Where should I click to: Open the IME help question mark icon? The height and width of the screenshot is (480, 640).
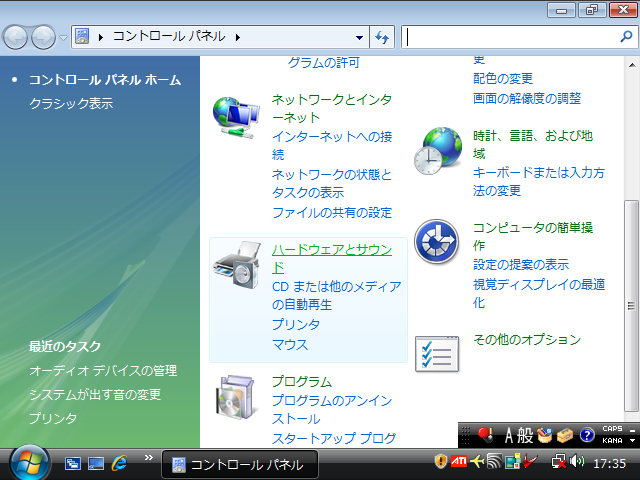coord(587,435)
